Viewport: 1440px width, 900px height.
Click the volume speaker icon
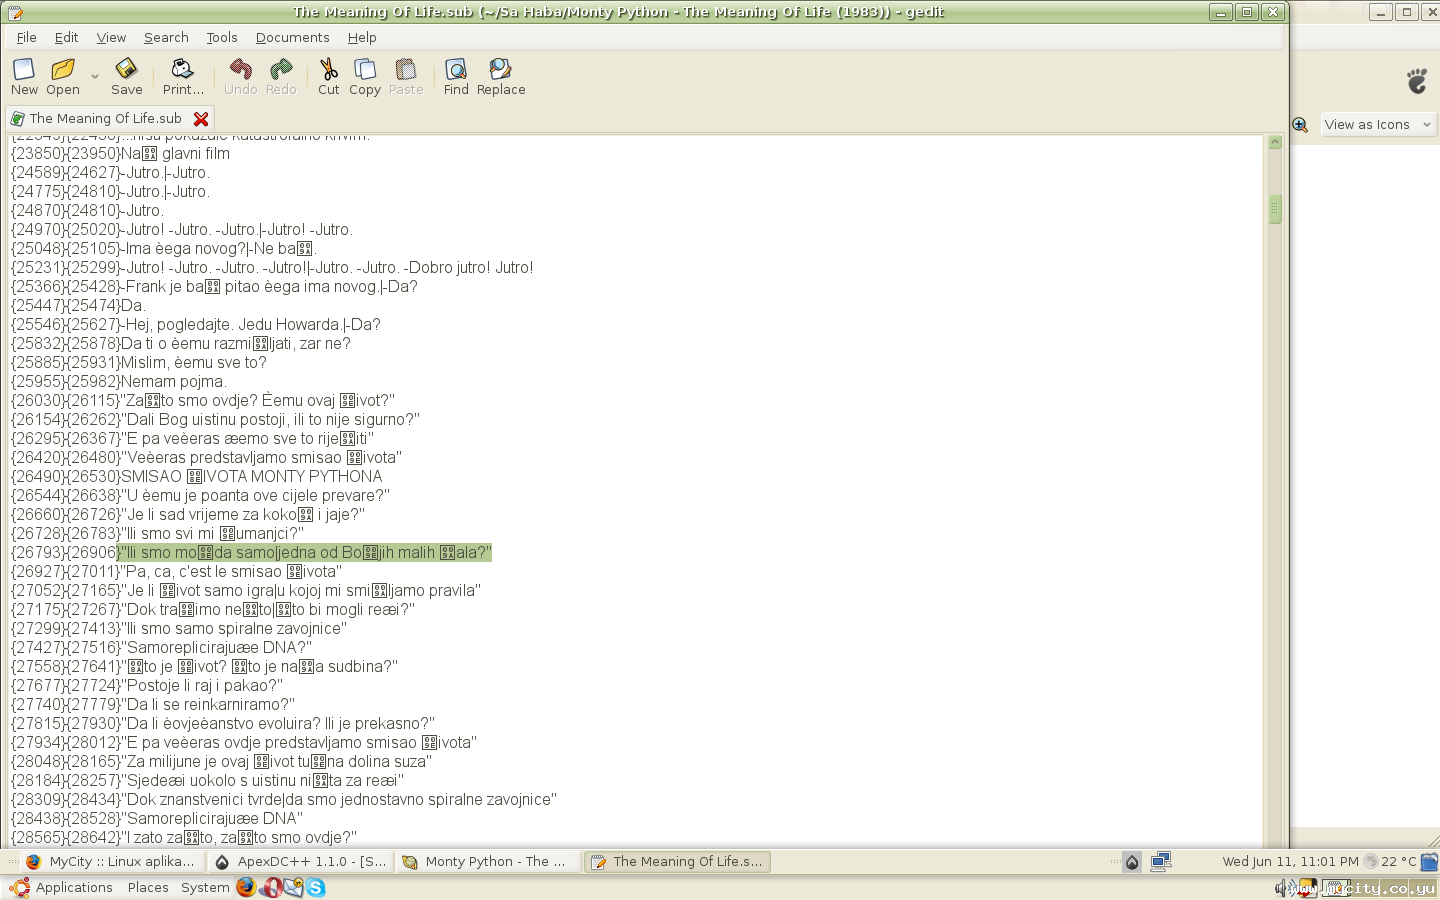(x=1281, y=888)
